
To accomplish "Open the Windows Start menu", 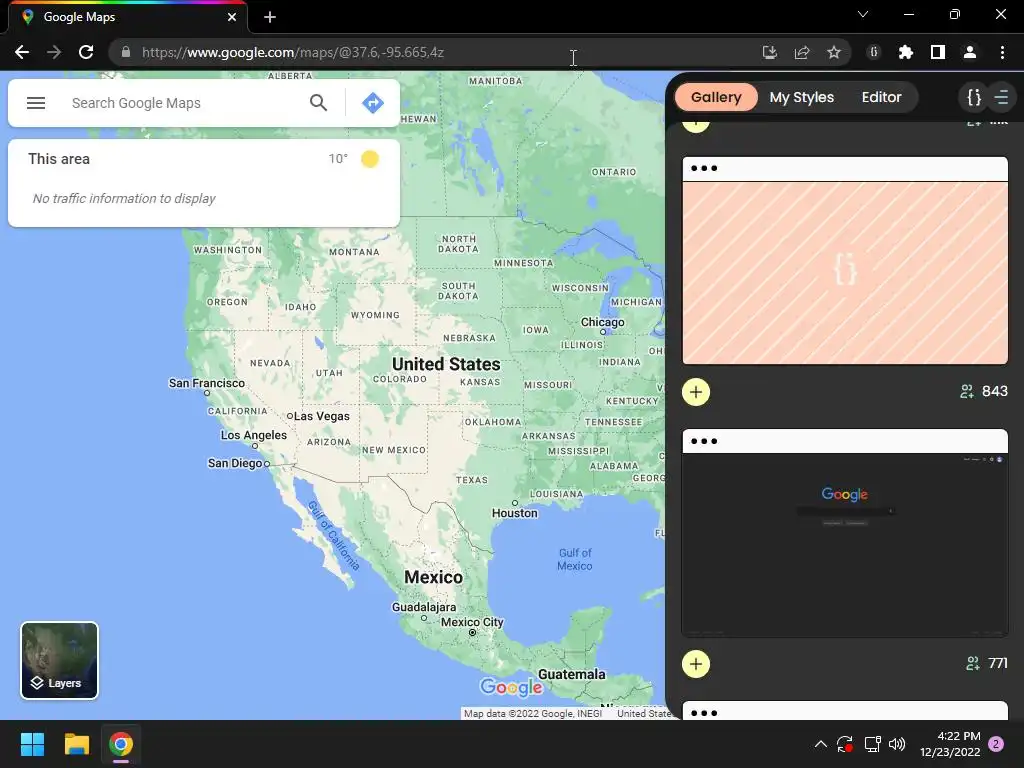I will pos(32,744).
